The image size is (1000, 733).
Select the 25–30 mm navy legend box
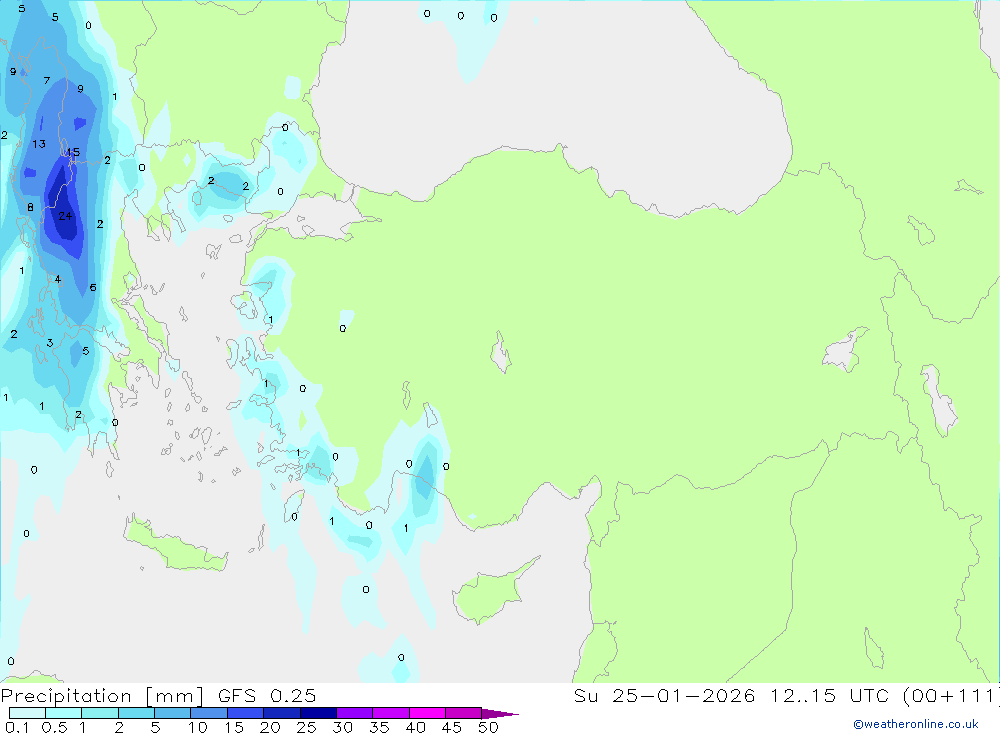[318, 713]
